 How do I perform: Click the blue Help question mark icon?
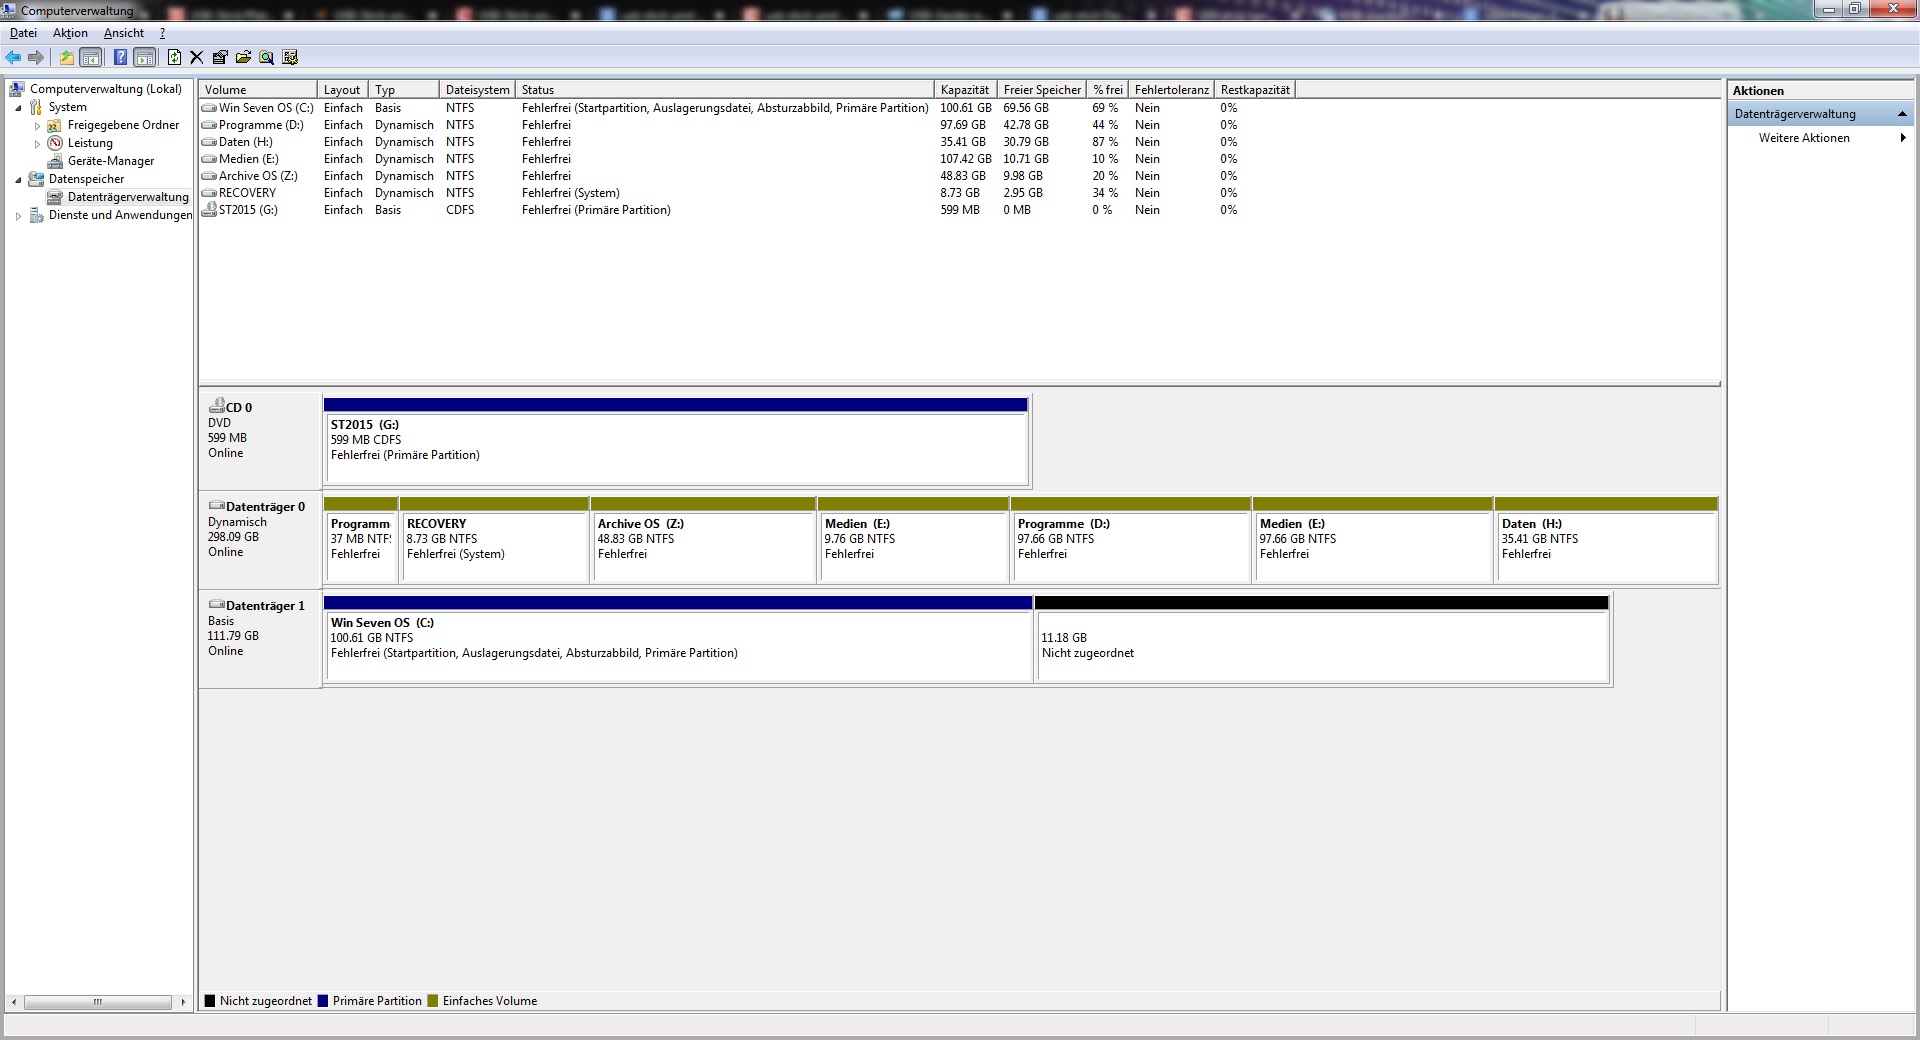120,58
